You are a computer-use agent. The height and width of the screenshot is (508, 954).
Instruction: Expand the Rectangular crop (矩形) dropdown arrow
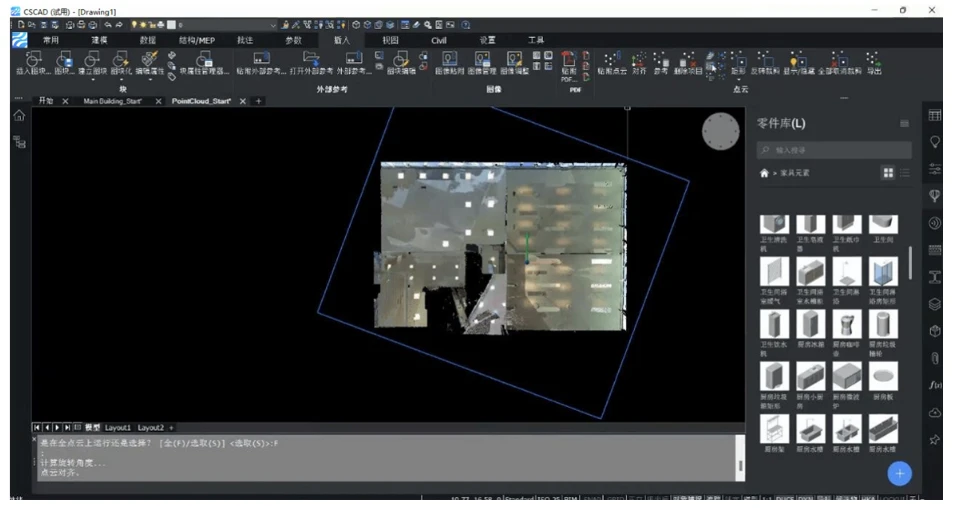(739, 79)
